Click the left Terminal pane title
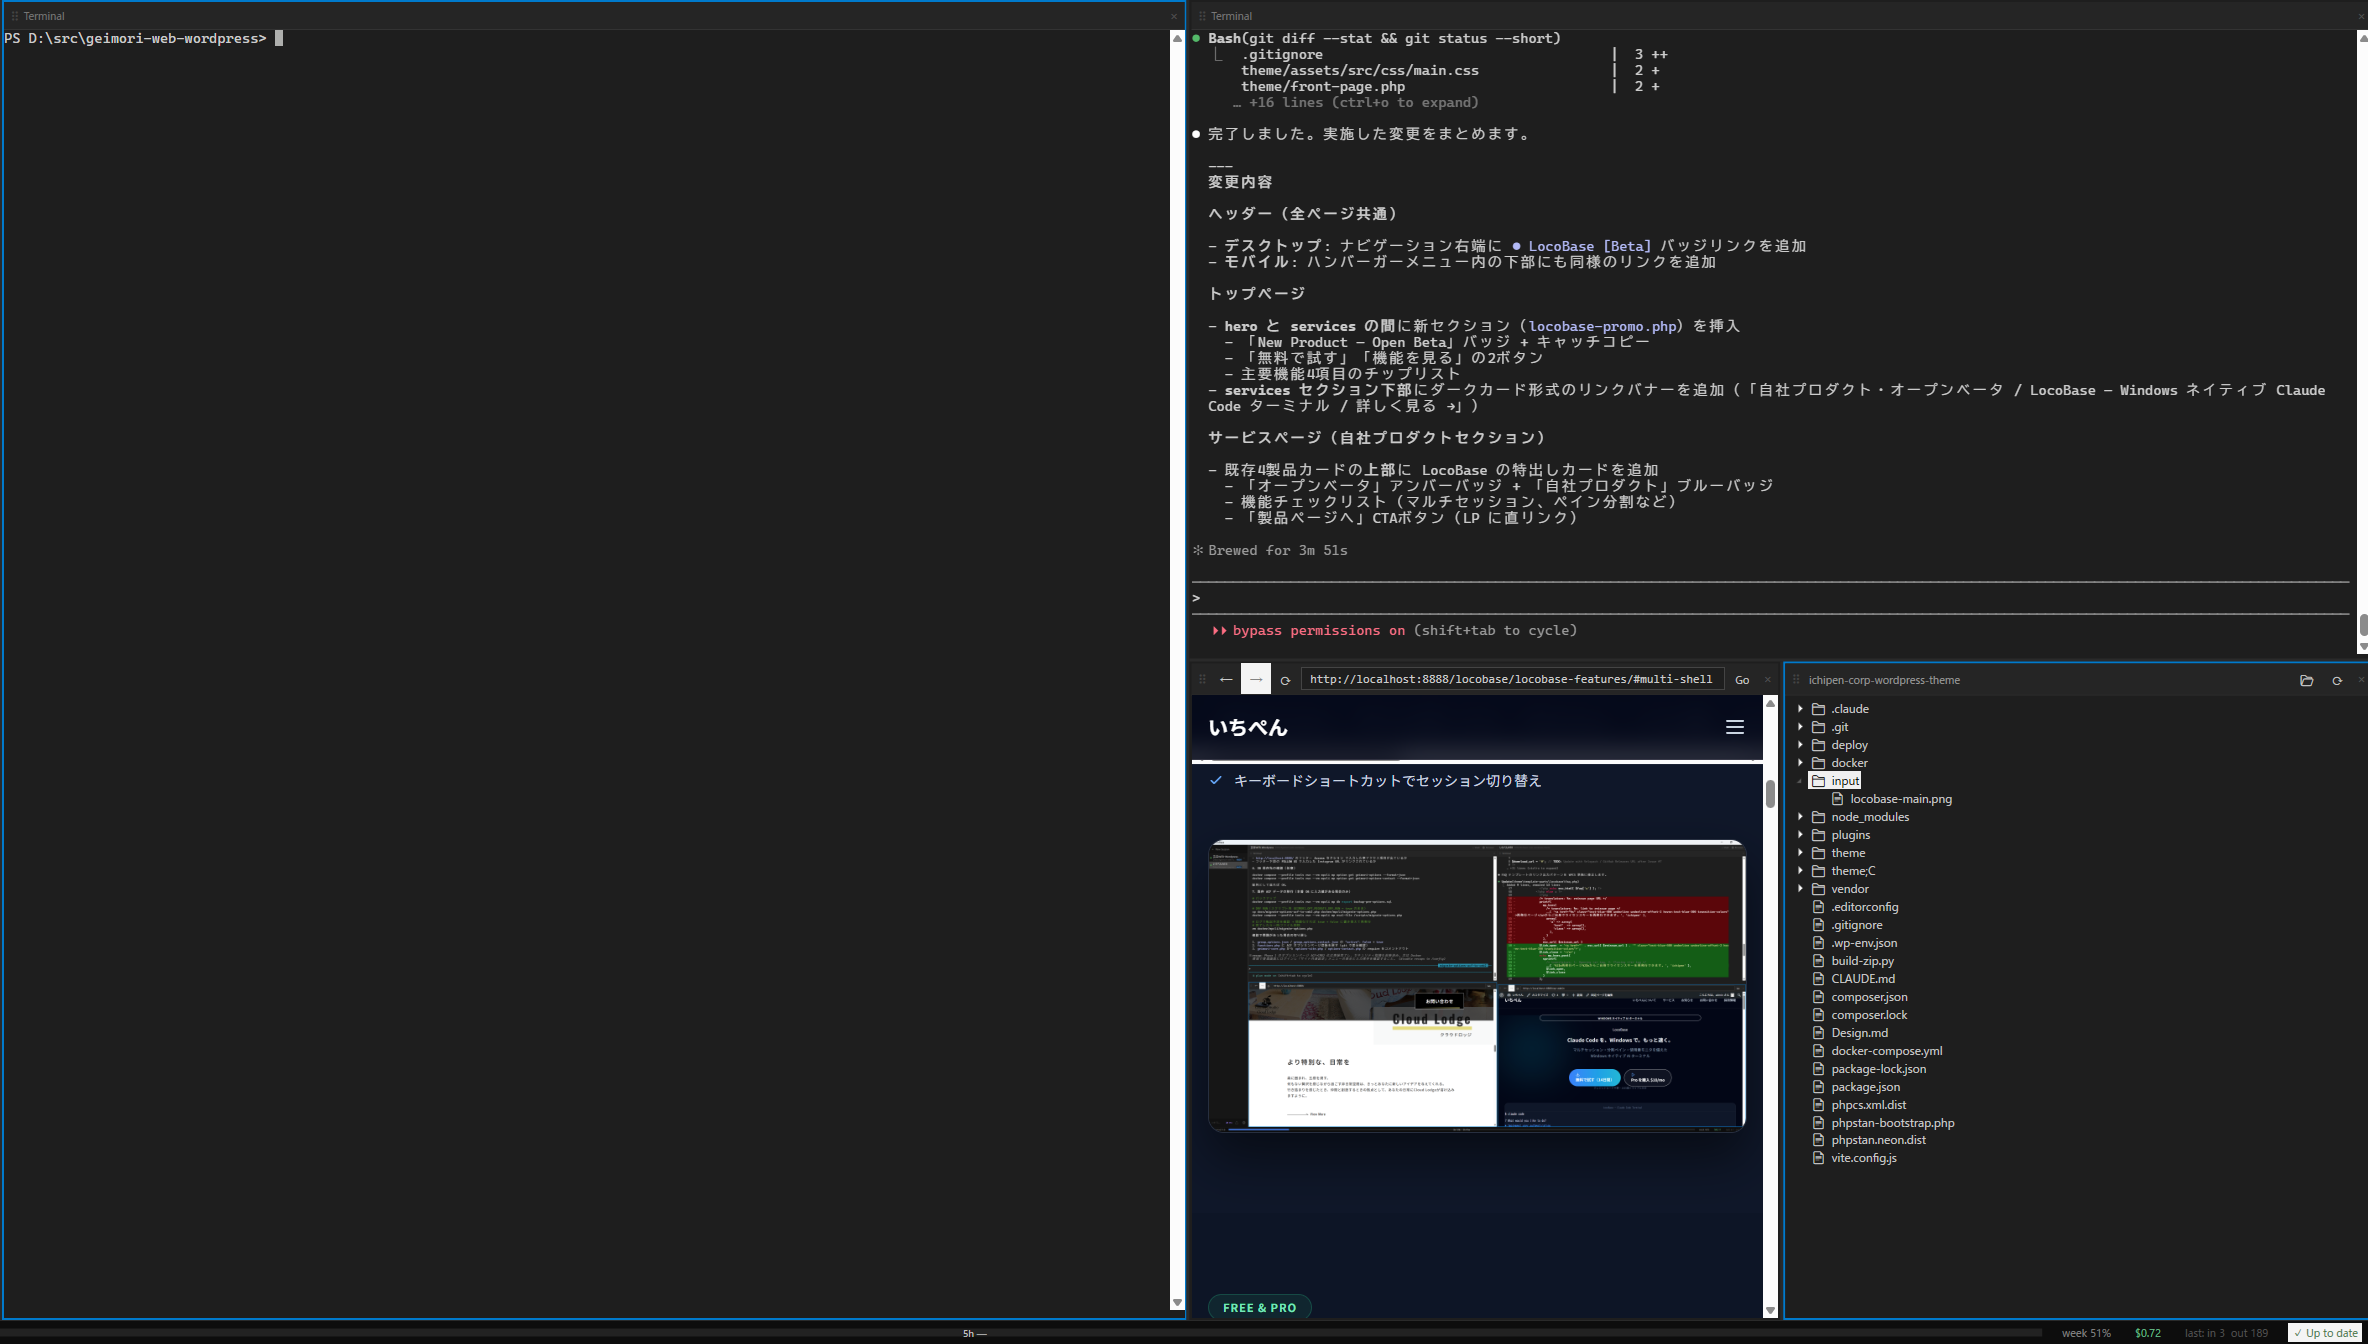This screenshot has width=2368, height=1344. click(44, 16)
